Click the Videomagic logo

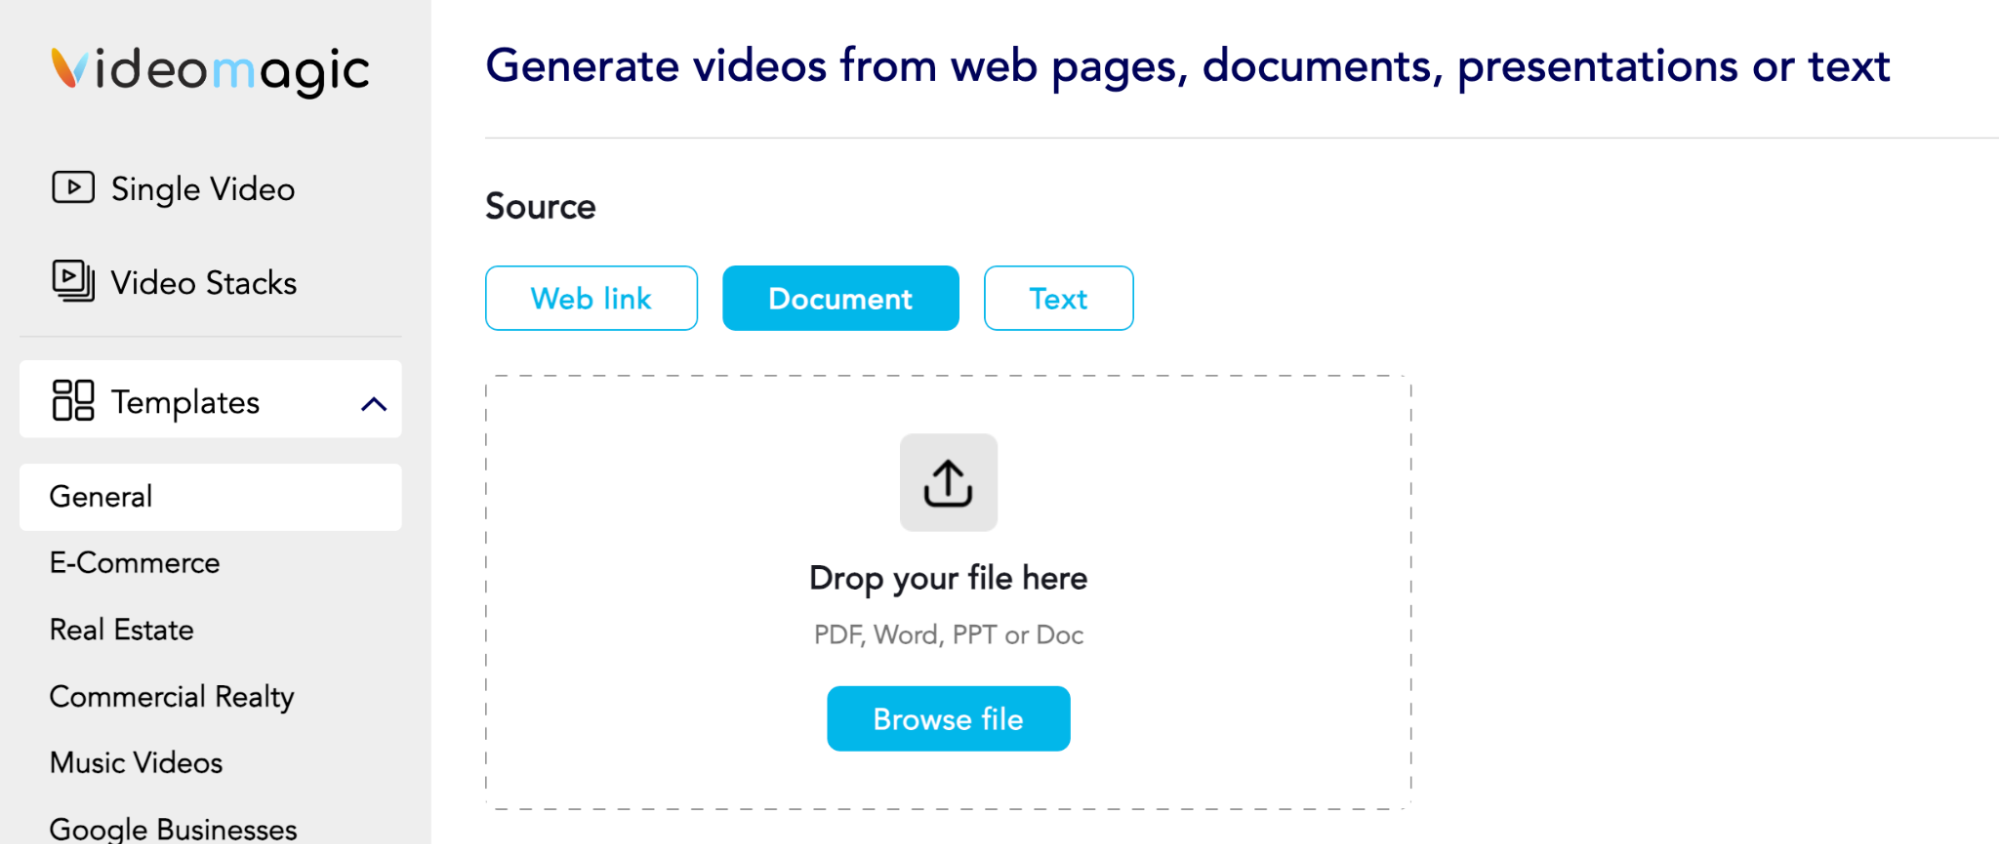click(210, 70)
